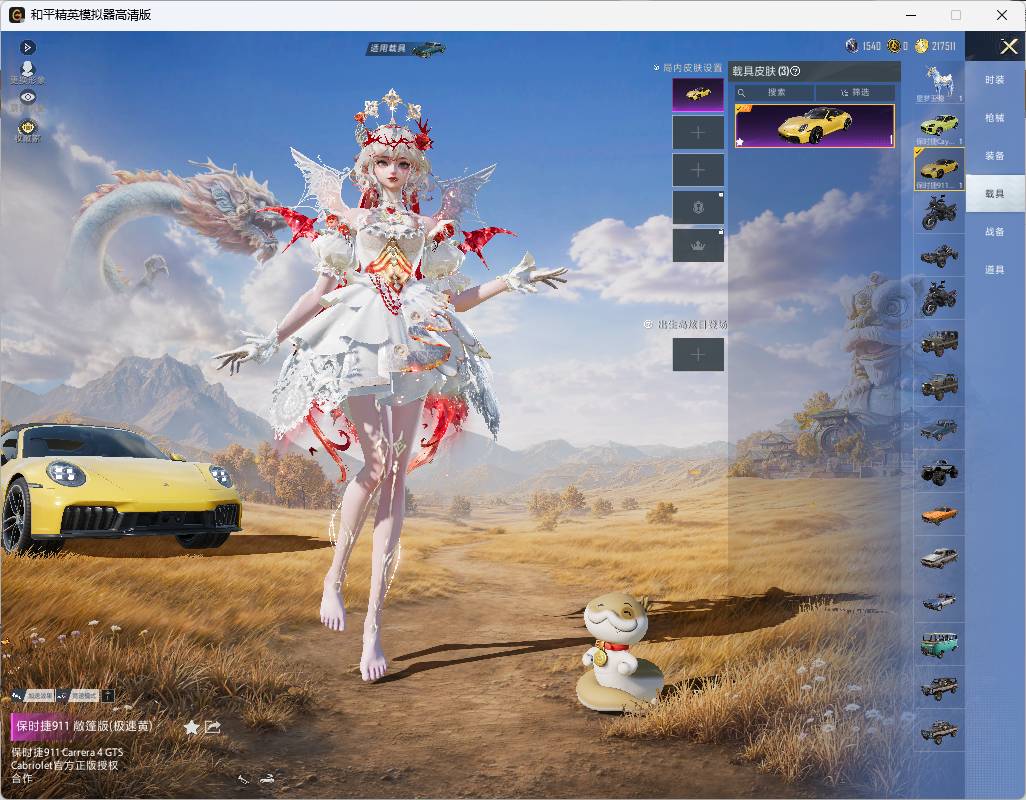1026x800 pixels.
Task: Expand the 局内皮肤设置 section header
Action: tap(688, 67)
